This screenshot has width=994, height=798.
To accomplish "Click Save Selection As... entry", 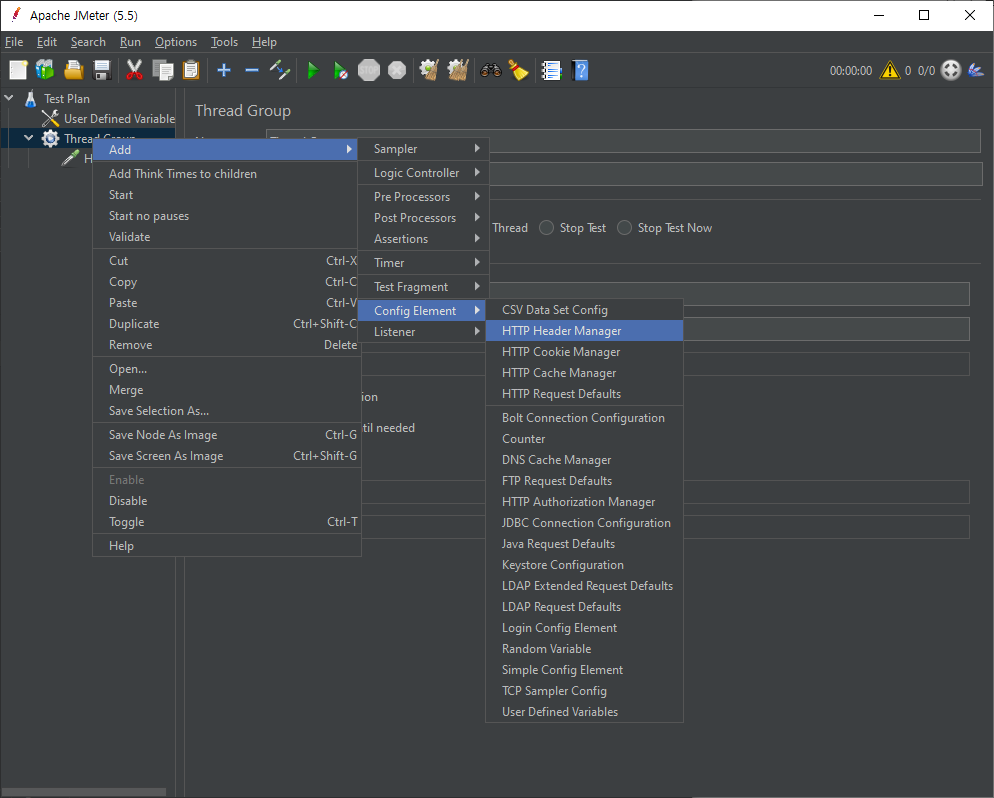I will coord(227,411).
